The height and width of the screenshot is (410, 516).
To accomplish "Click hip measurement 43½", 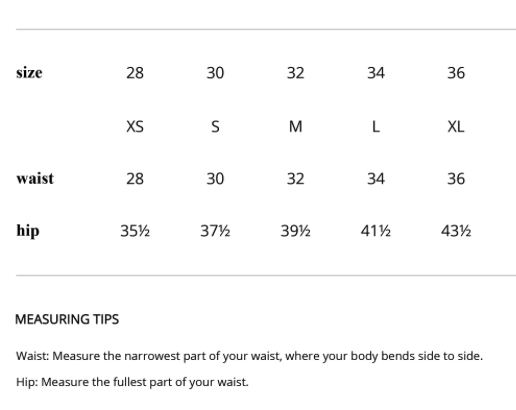I will [456, 231].
